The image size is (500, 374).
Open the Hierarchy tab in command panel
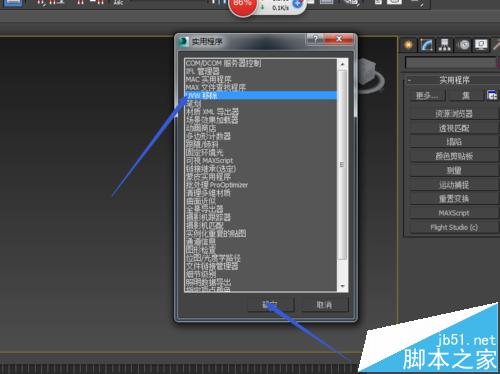tap(445, 45)
